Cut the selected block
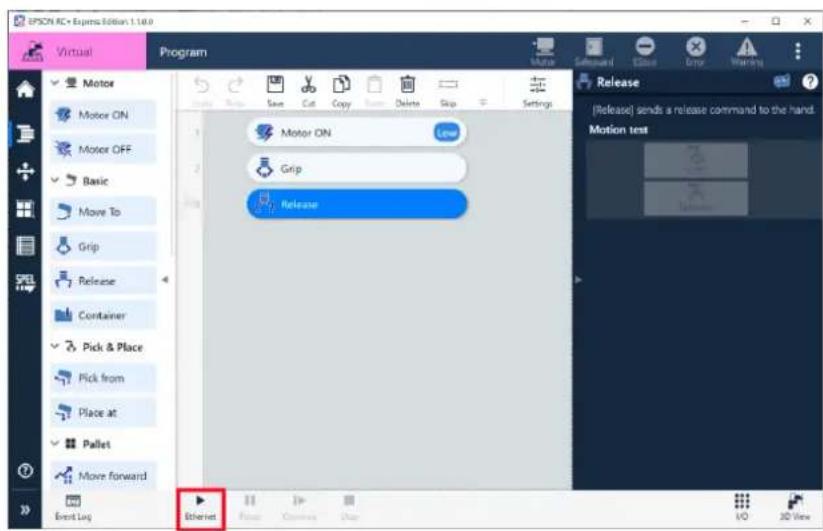Screen dimensions: 823x531 [x=309, y=91]
